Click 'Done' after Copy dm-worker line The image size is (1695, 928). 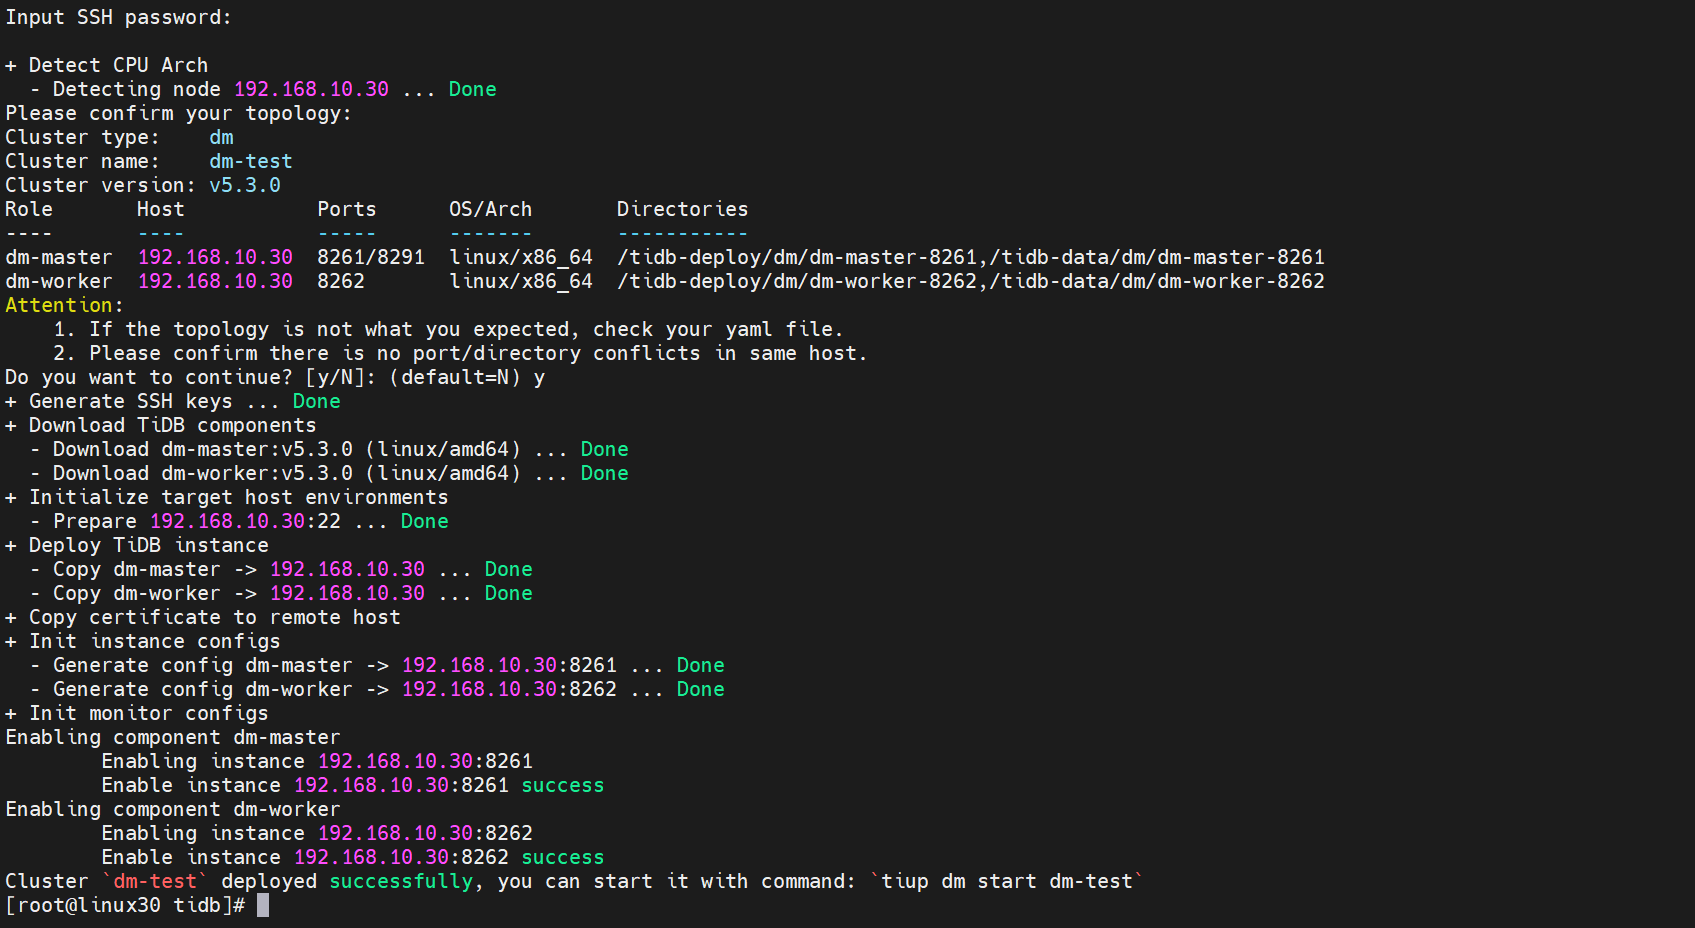click(508, 593)
